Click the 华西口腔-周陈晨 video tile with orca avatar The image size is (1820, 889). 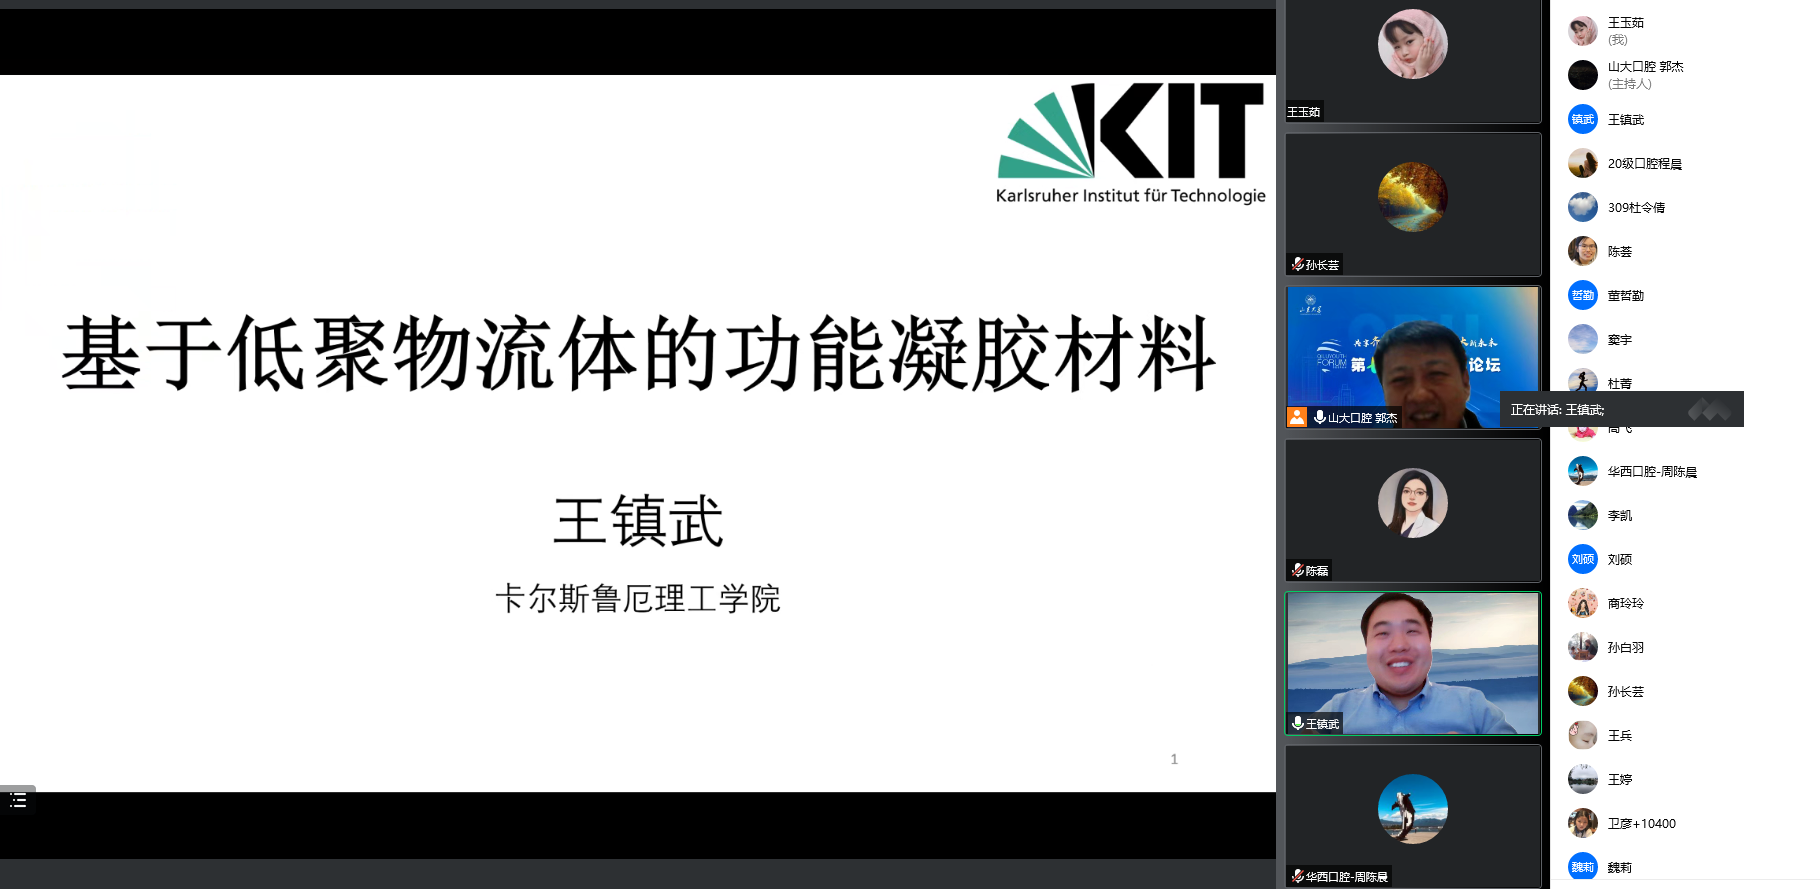(x=1412, y=810)
